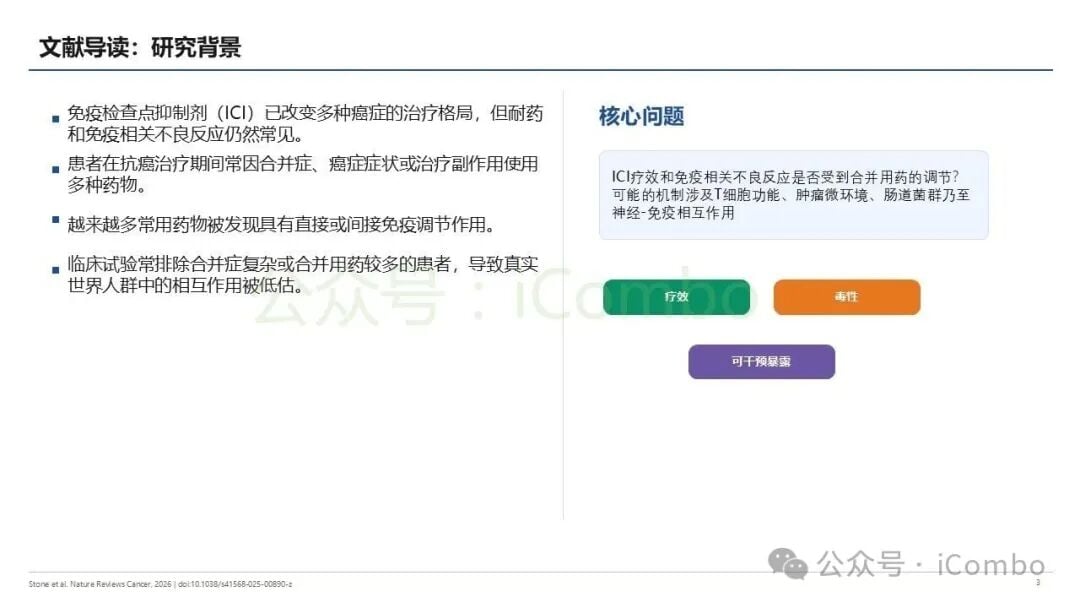
Task: Click the Stone et al. citation footer
Action: point(160,584)
